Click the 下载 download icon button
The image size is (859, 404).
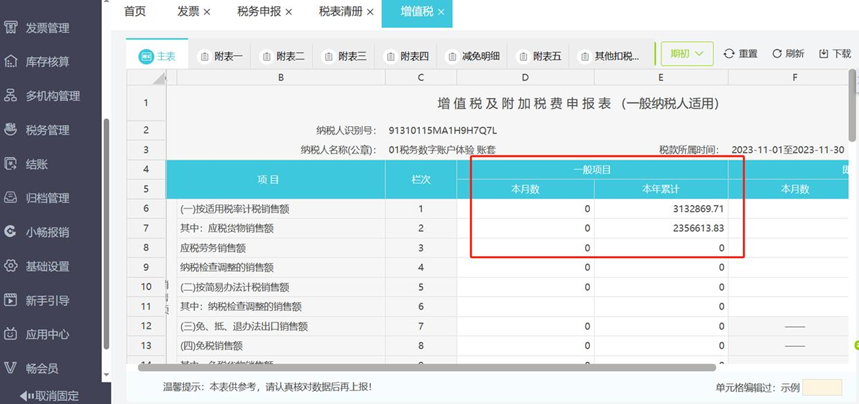[x=835, y=54]
